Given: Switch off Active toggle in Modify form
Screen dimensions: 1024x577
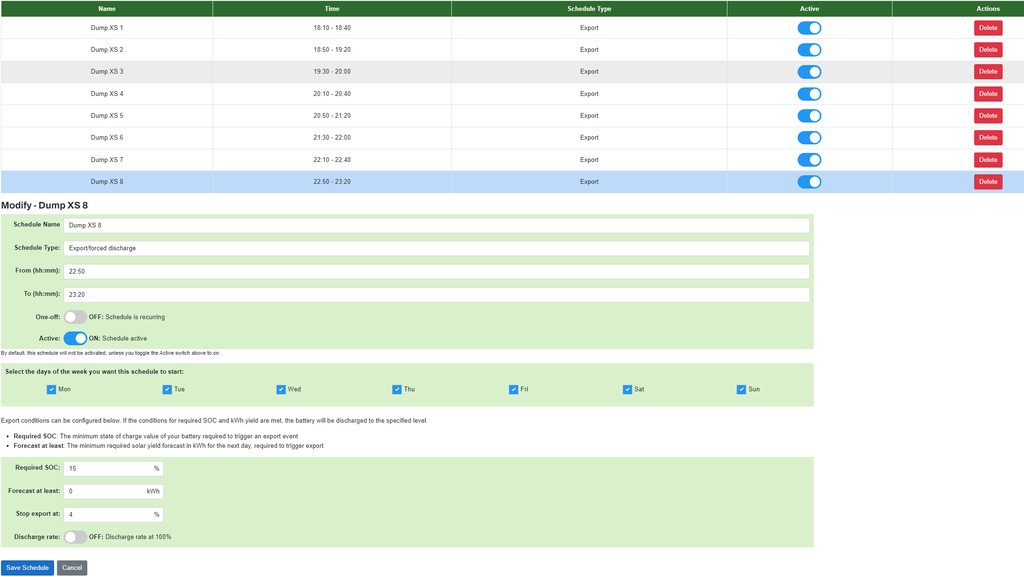Looking at the screenshot, I should click(x=75, y=339).
